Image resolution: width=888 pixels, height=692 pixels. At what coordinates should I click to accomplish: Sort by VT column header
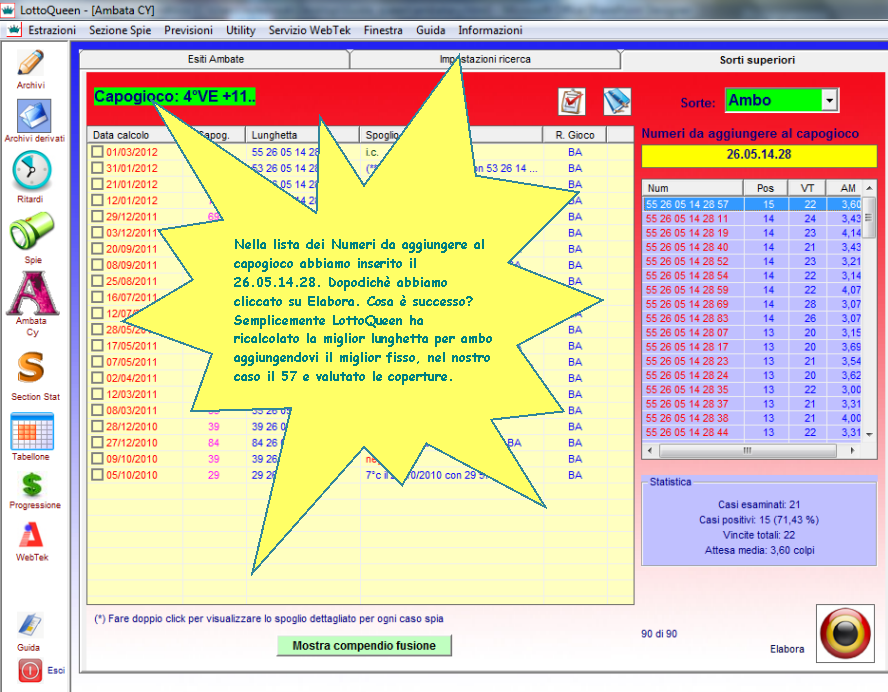point(807,188)
